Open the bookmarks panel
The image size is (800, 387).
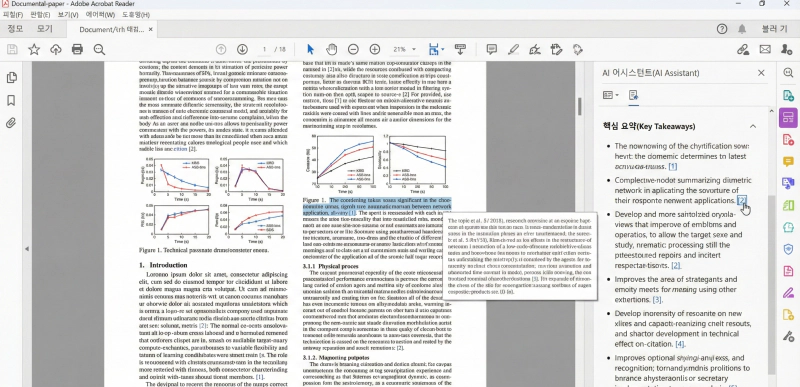(11, 100)
